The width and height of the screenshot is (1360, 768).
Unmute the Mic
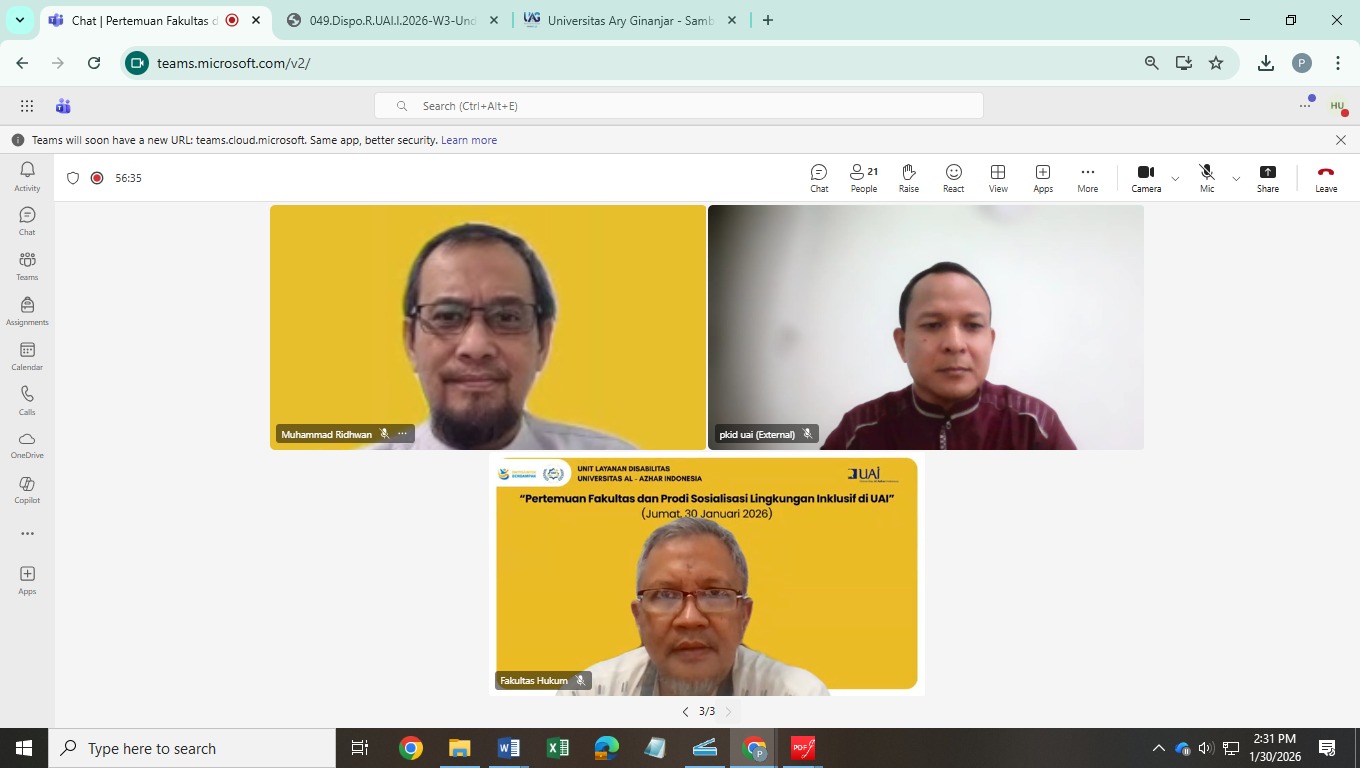point(1207,178)
